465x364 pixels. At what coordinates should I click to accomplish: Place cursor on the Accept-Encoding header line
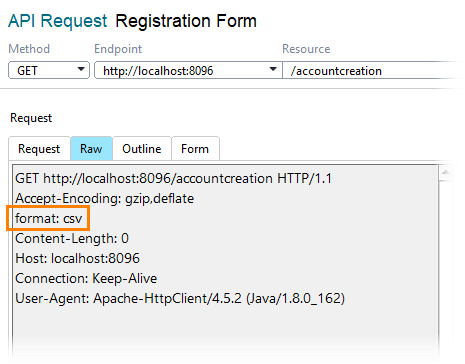point(104,199)
